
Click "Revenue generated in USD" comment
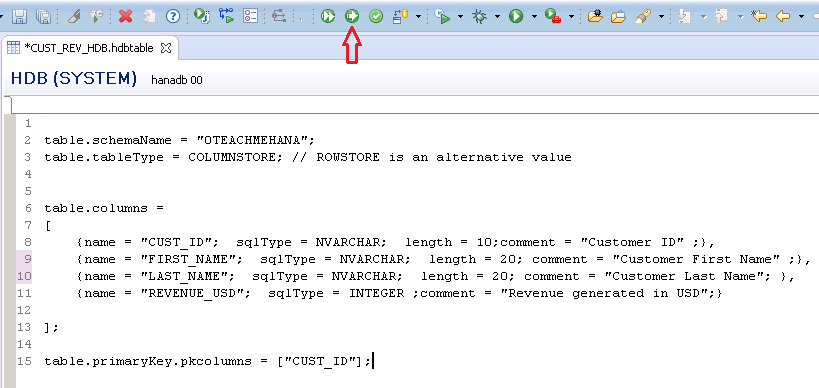[603, 293]
